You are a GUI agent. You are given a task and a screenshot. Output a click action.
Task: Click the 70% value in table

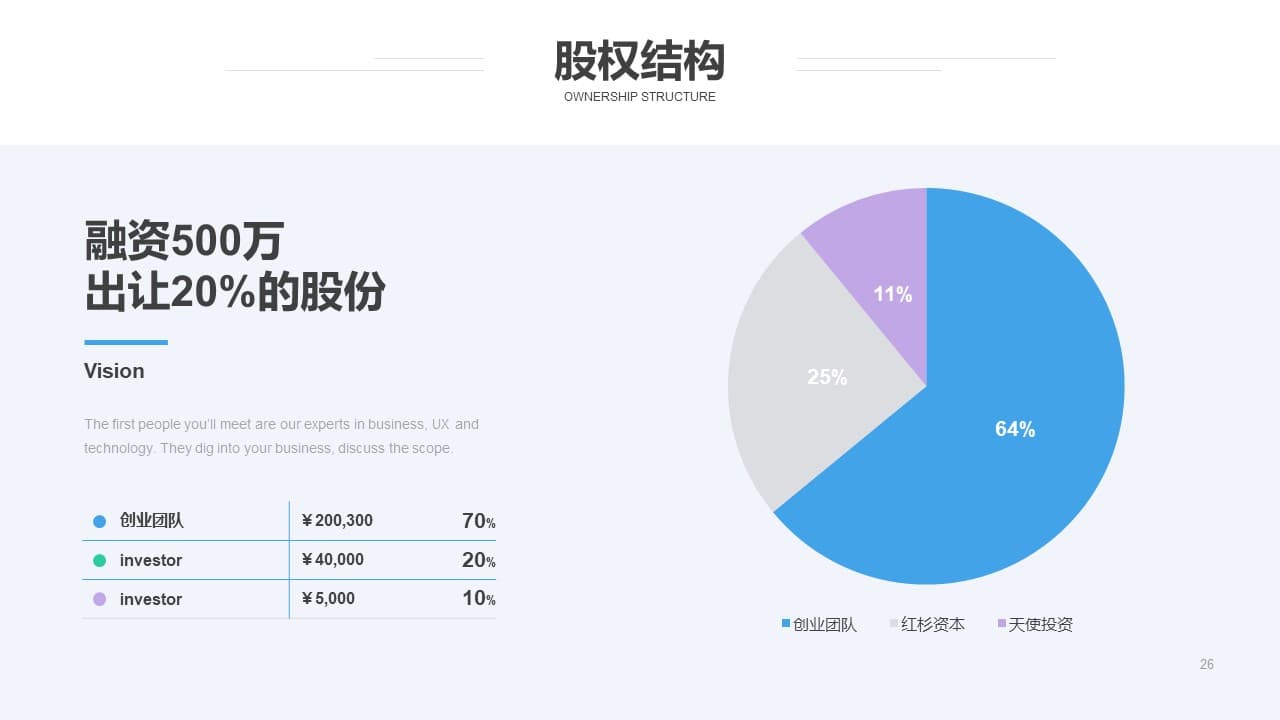[478, 521]
